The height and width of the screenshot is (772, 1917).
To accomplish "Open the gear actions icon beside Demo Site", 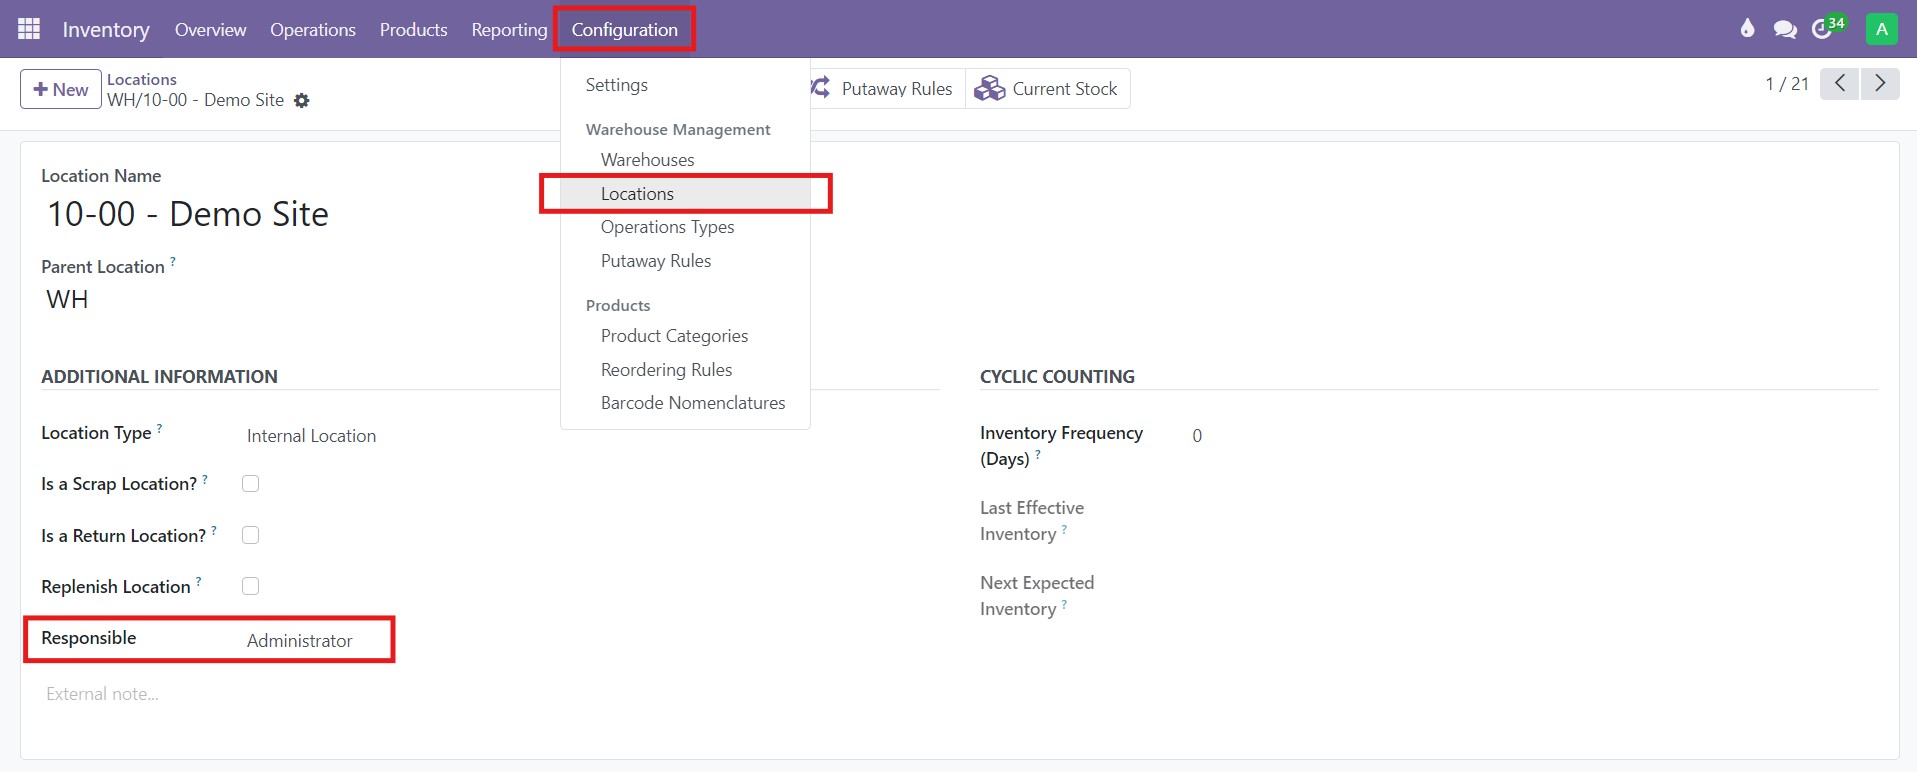I will 302,101.
